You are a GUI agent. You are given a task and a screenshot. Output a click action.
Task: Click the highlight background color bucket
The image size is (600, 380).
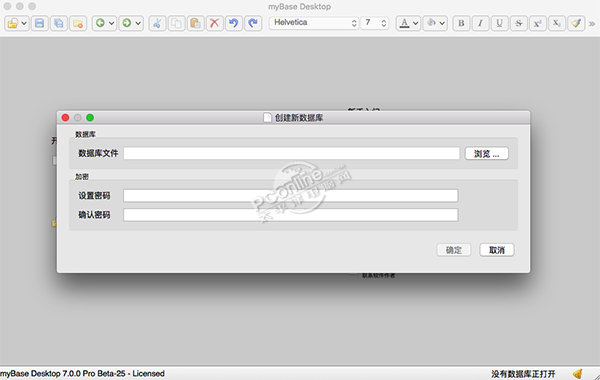431,23
